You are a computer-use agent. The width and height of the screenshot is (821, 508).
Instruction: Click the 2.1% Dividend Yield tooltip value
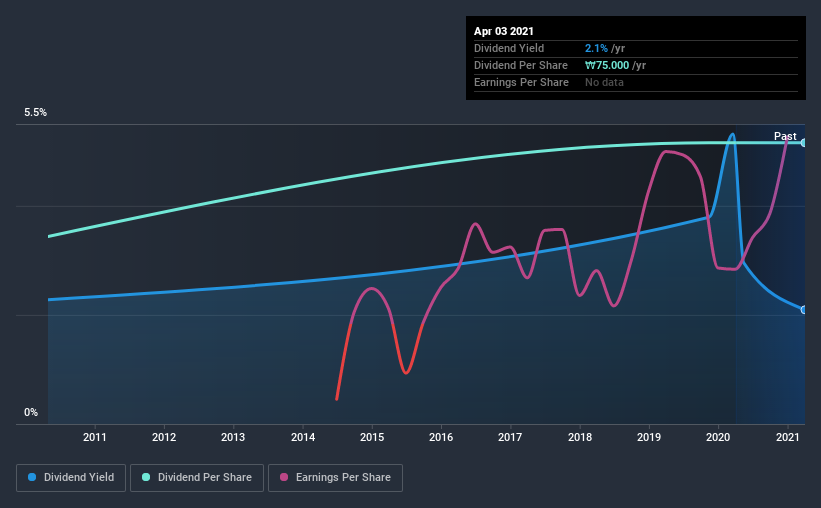[596, 48]
